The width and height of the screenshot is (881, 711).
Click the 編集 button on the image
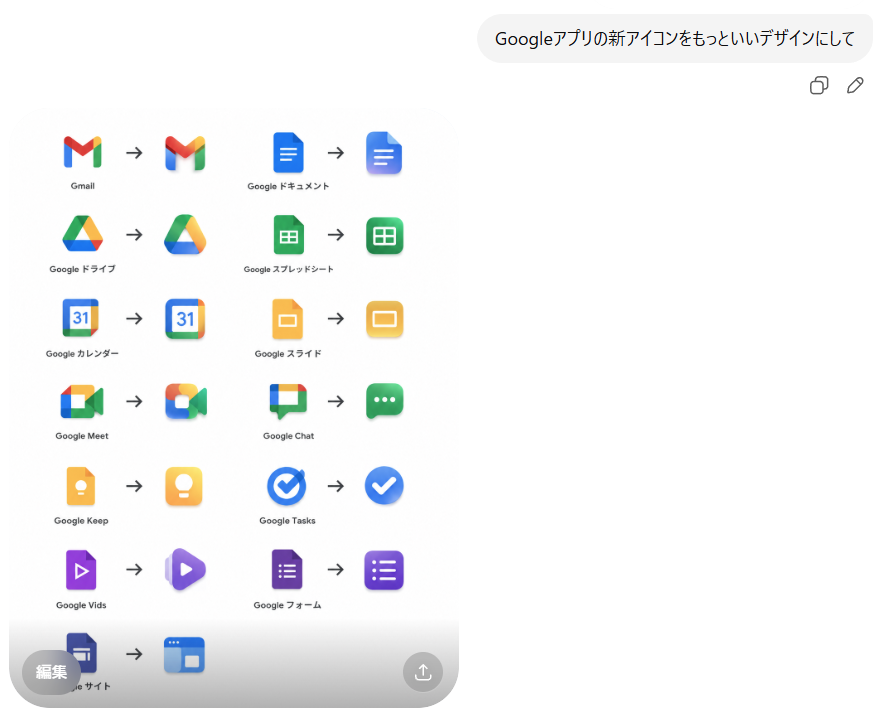tap(51, 672)
